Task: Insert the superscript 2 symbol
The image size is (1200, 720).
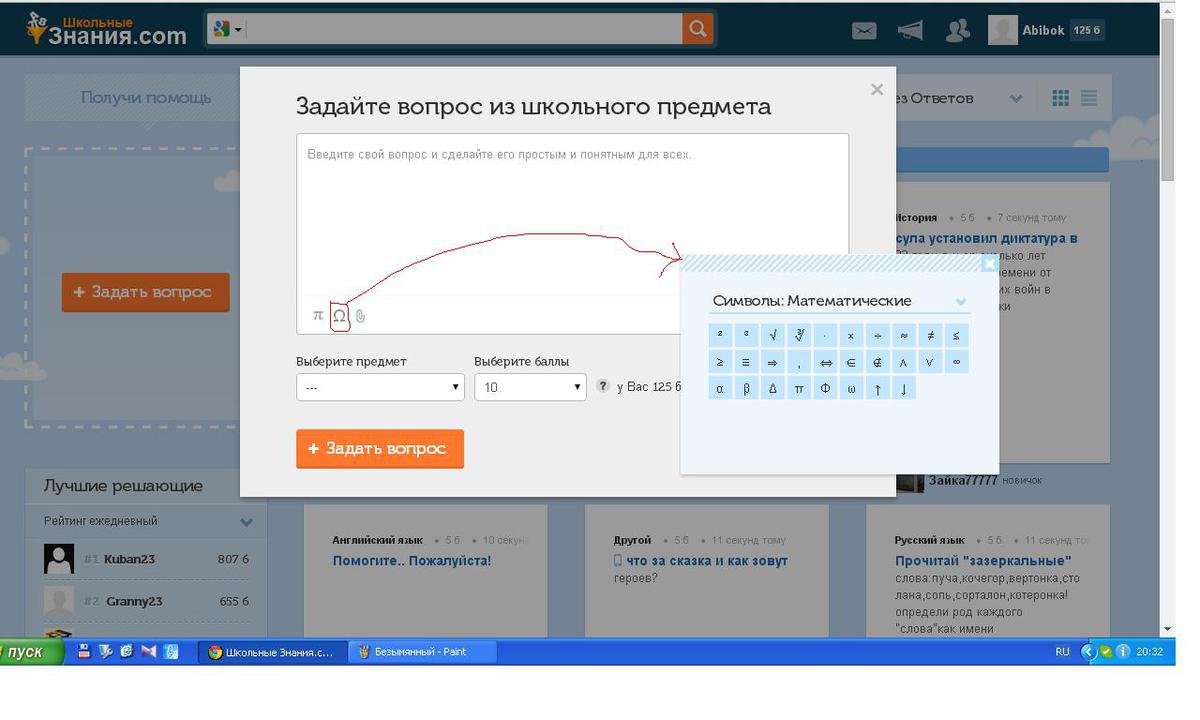Action: (x=720, y=336)
